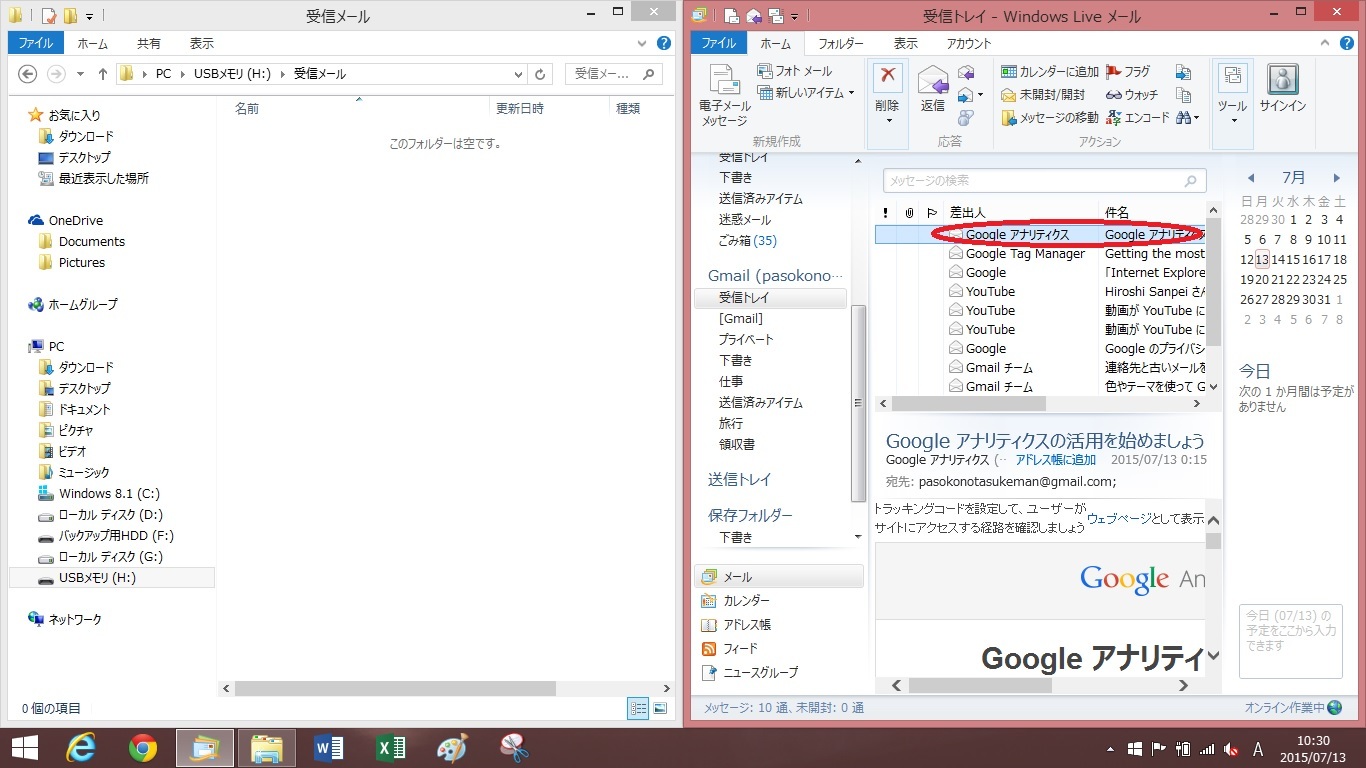The image size is (1366, 768).
Task: Go to the next month after 7月
Action: [x=1337, y=178]
